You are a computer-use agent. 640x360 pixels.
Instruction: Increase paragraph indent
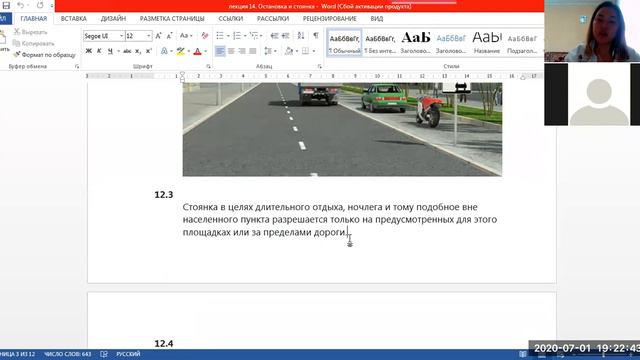click(x=286, y=36)
